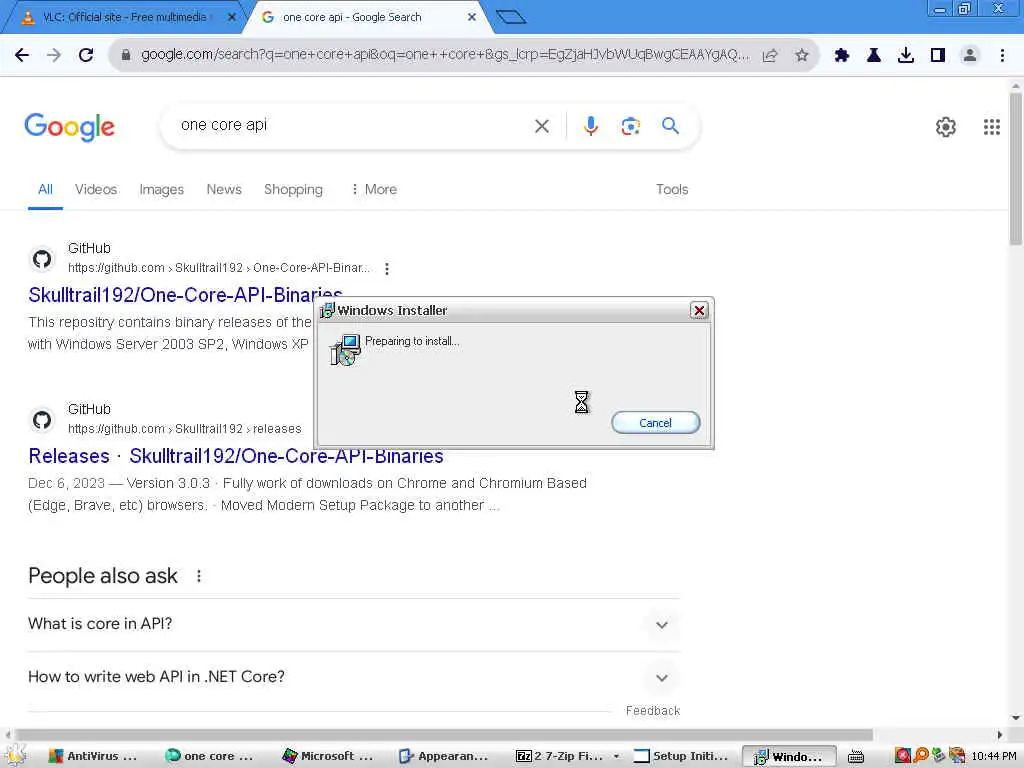Open the 7-Zip grouped taskbar dropdown
Screen dimensions: 1024x768
click(x=616, y=756)
